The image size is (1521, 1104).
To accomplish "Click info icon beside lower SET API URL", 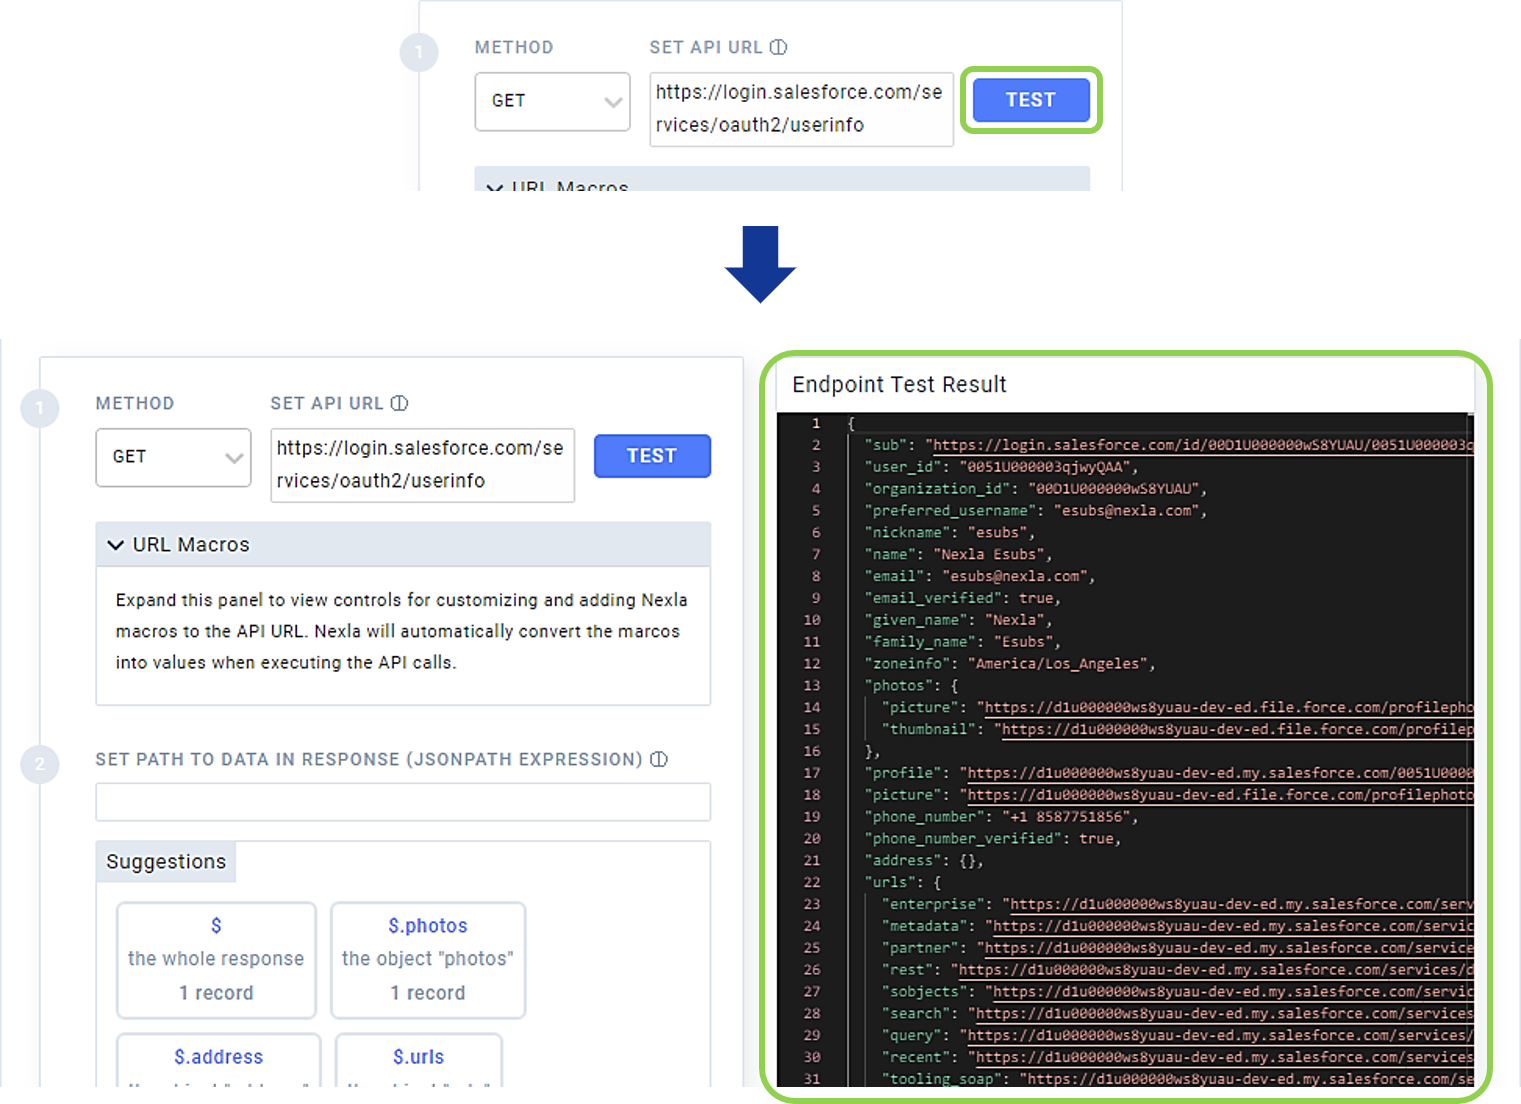I will 400,403.
